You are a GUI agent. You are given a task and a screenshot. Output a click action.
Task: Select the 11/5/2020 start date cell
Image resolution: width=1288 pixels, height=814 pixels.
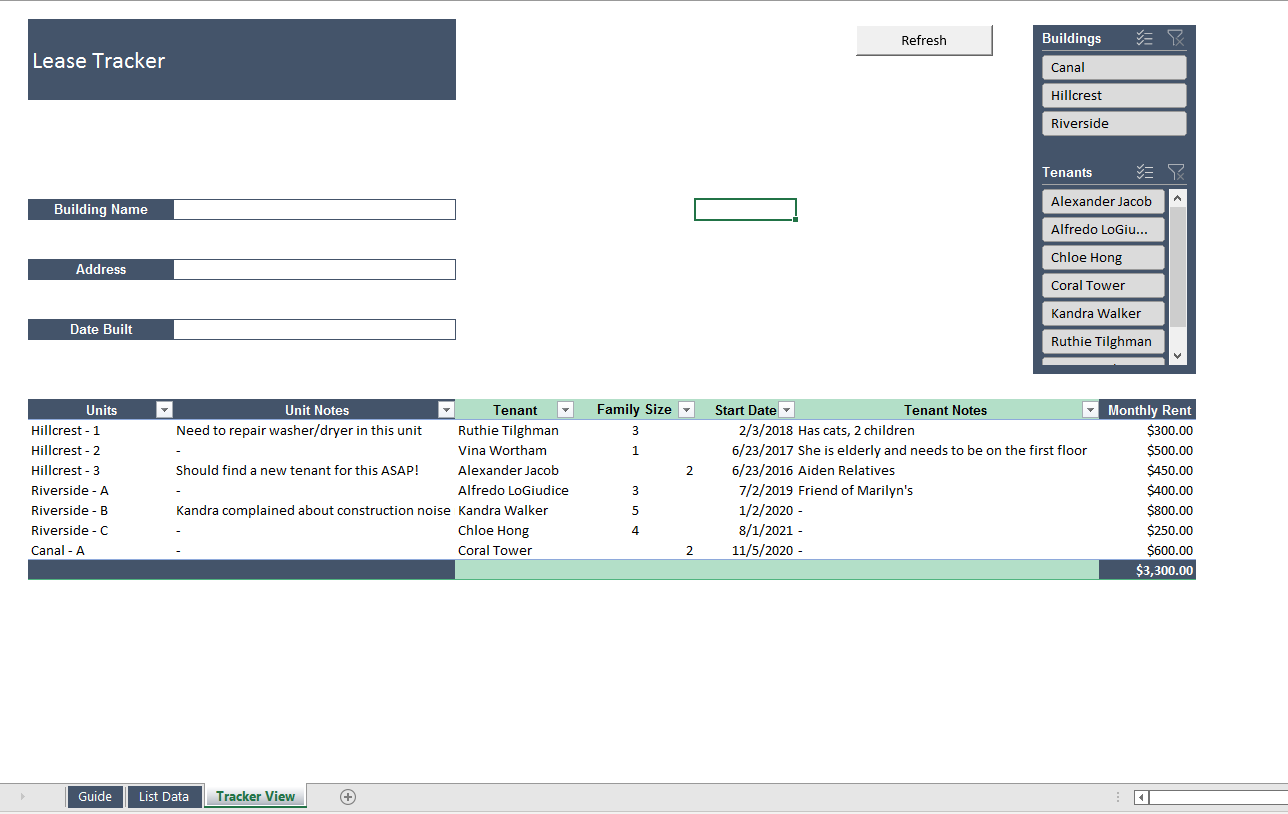click(x=745, y=550)
